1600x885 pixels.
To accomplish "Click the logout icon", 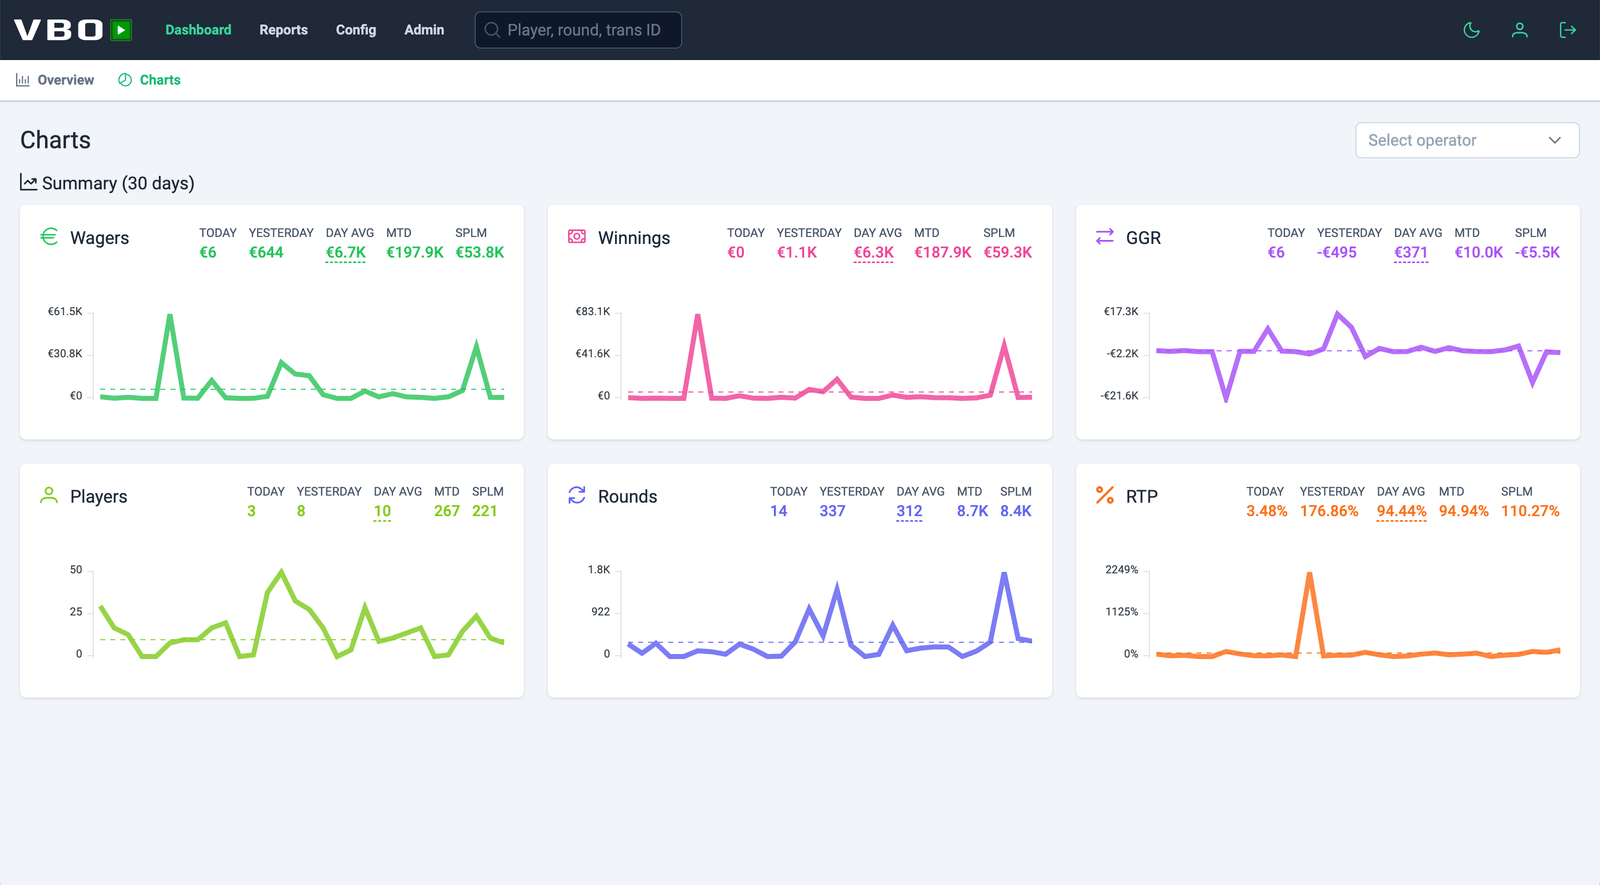I will pyautogui.click(x=1568, y=30).
